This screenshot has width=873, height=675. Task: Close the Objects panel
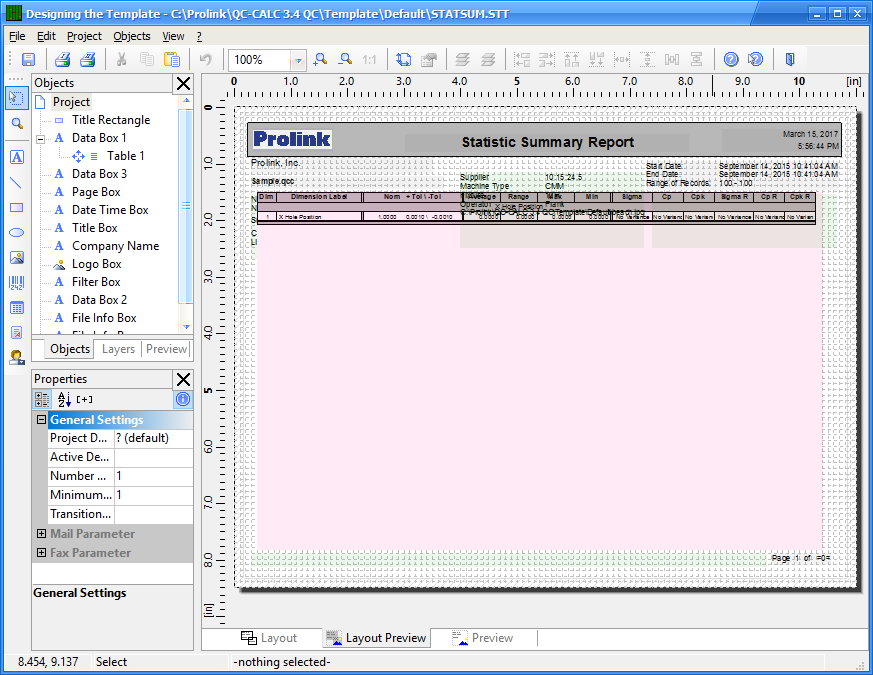coord(183,84)
